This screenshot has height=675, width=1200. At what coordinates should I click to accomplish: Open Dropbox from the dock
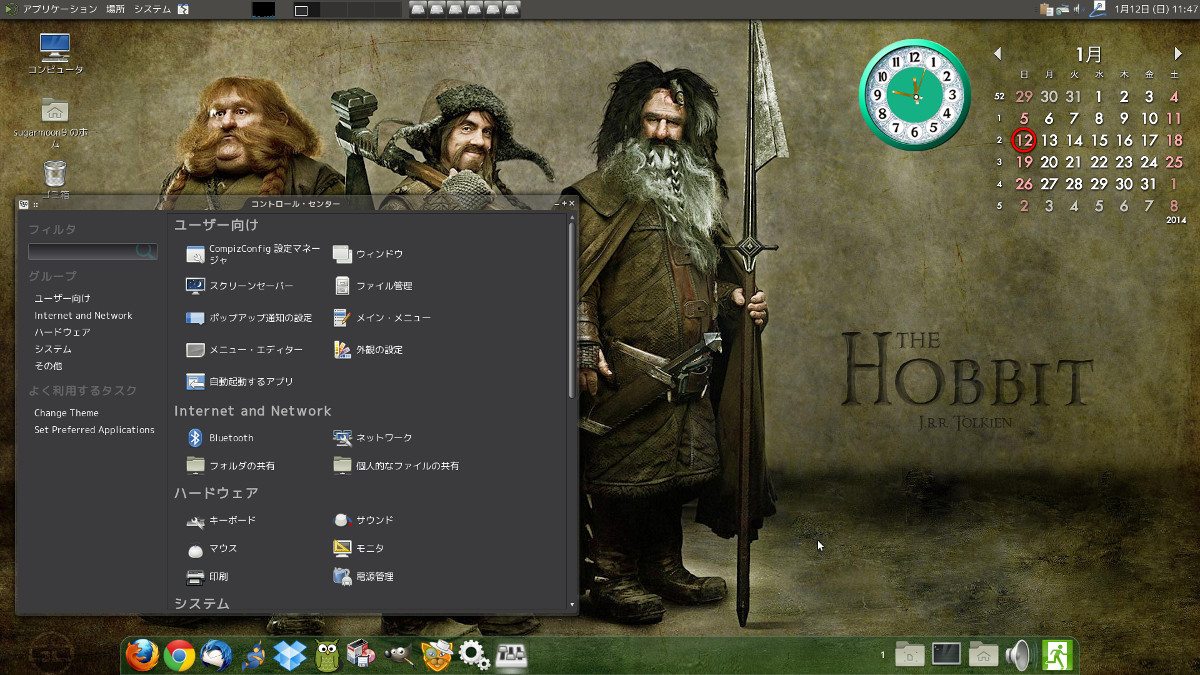pos(290,655)
